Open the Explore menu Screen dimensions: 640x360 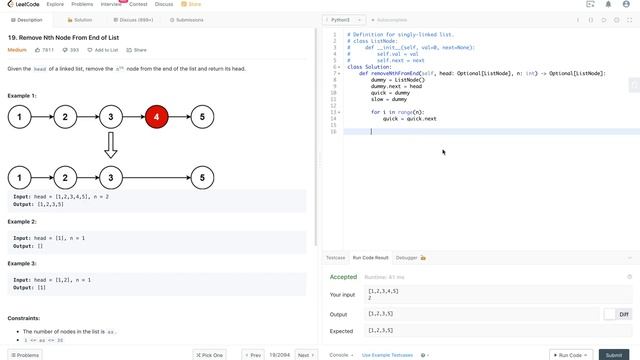coord(55,4)
